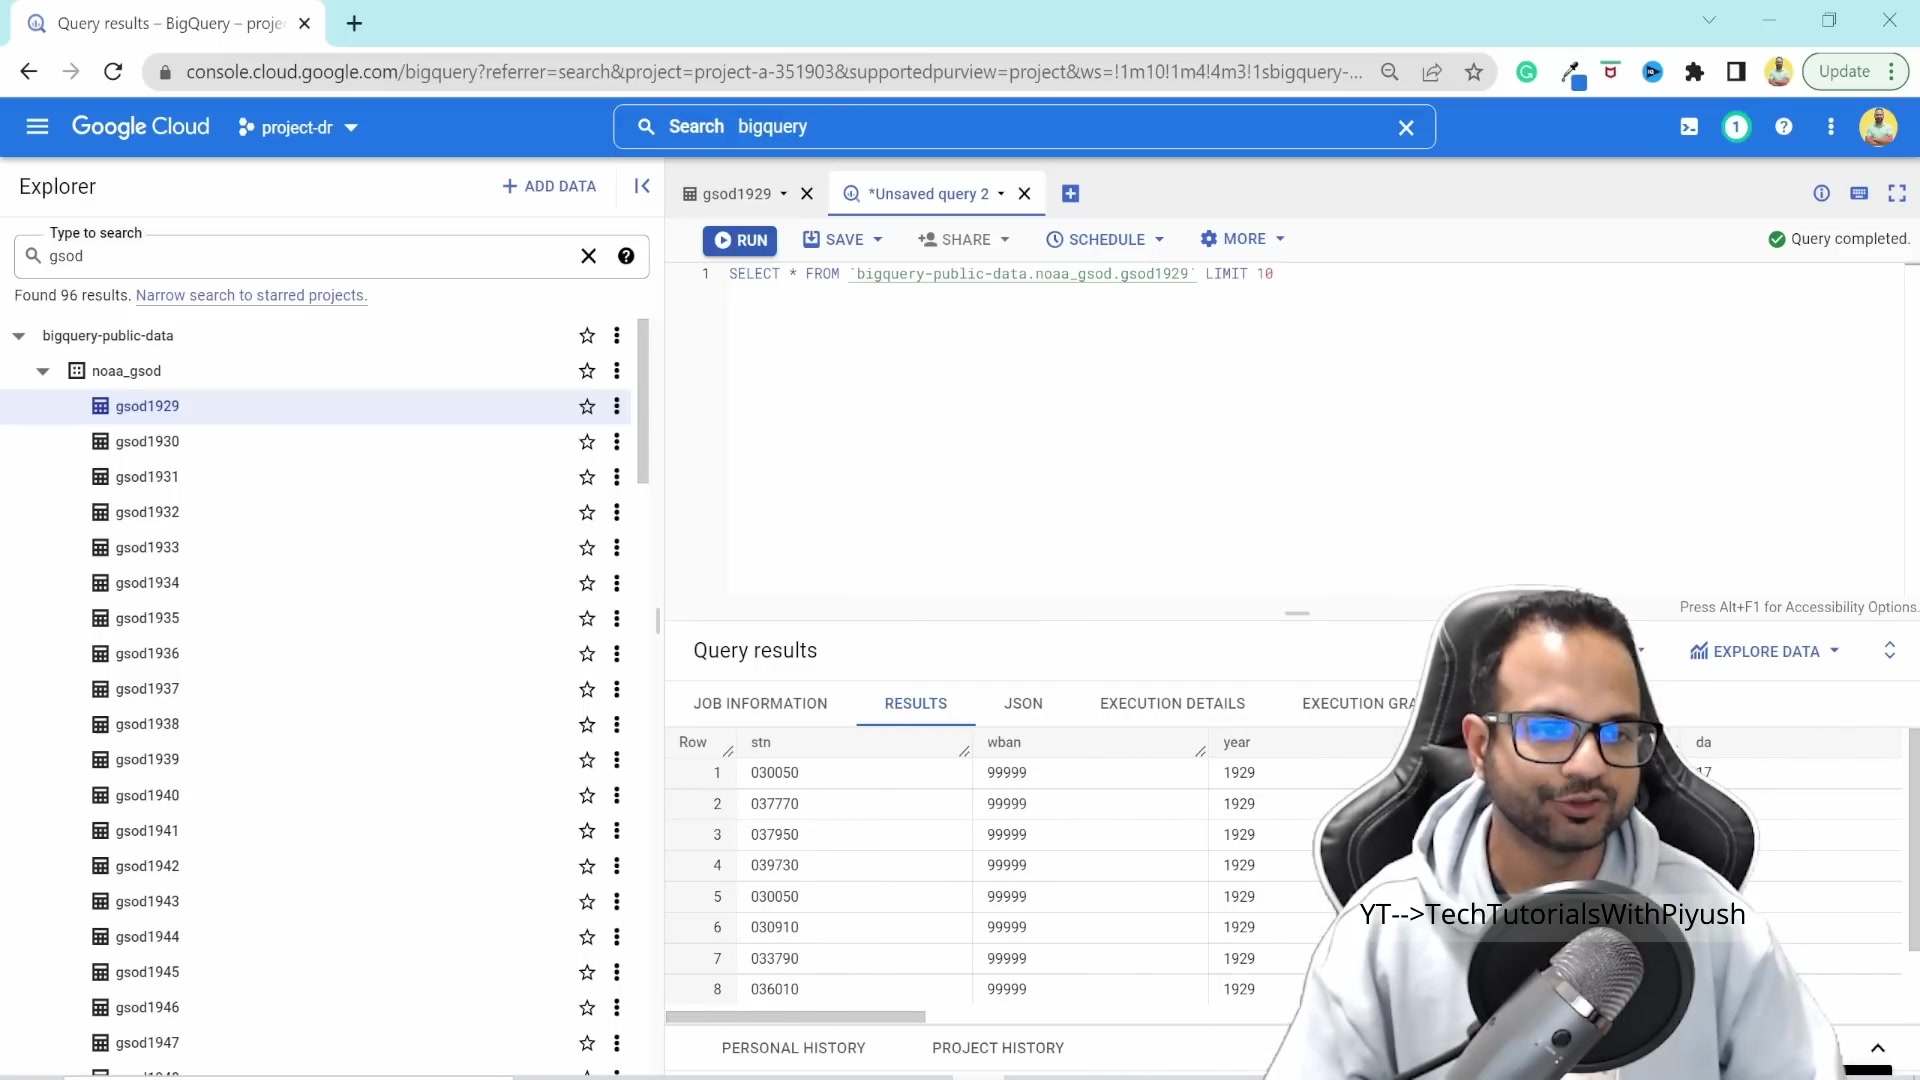Open the project-dr project selector dropdown
This screenshot has height=1080, width=1920.
pyautogui.click(x=298, y=128)
